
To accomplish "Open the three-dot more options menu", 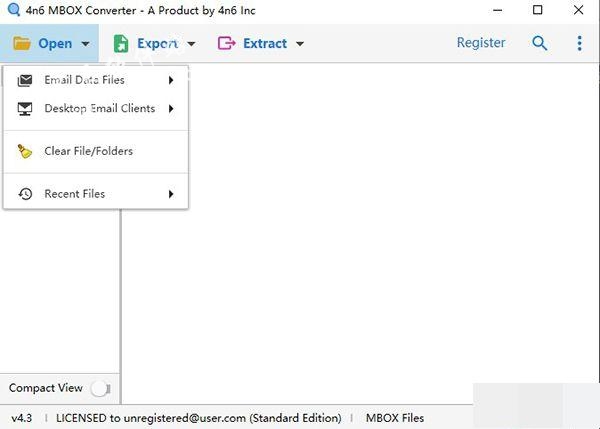I will pos(580,43).
